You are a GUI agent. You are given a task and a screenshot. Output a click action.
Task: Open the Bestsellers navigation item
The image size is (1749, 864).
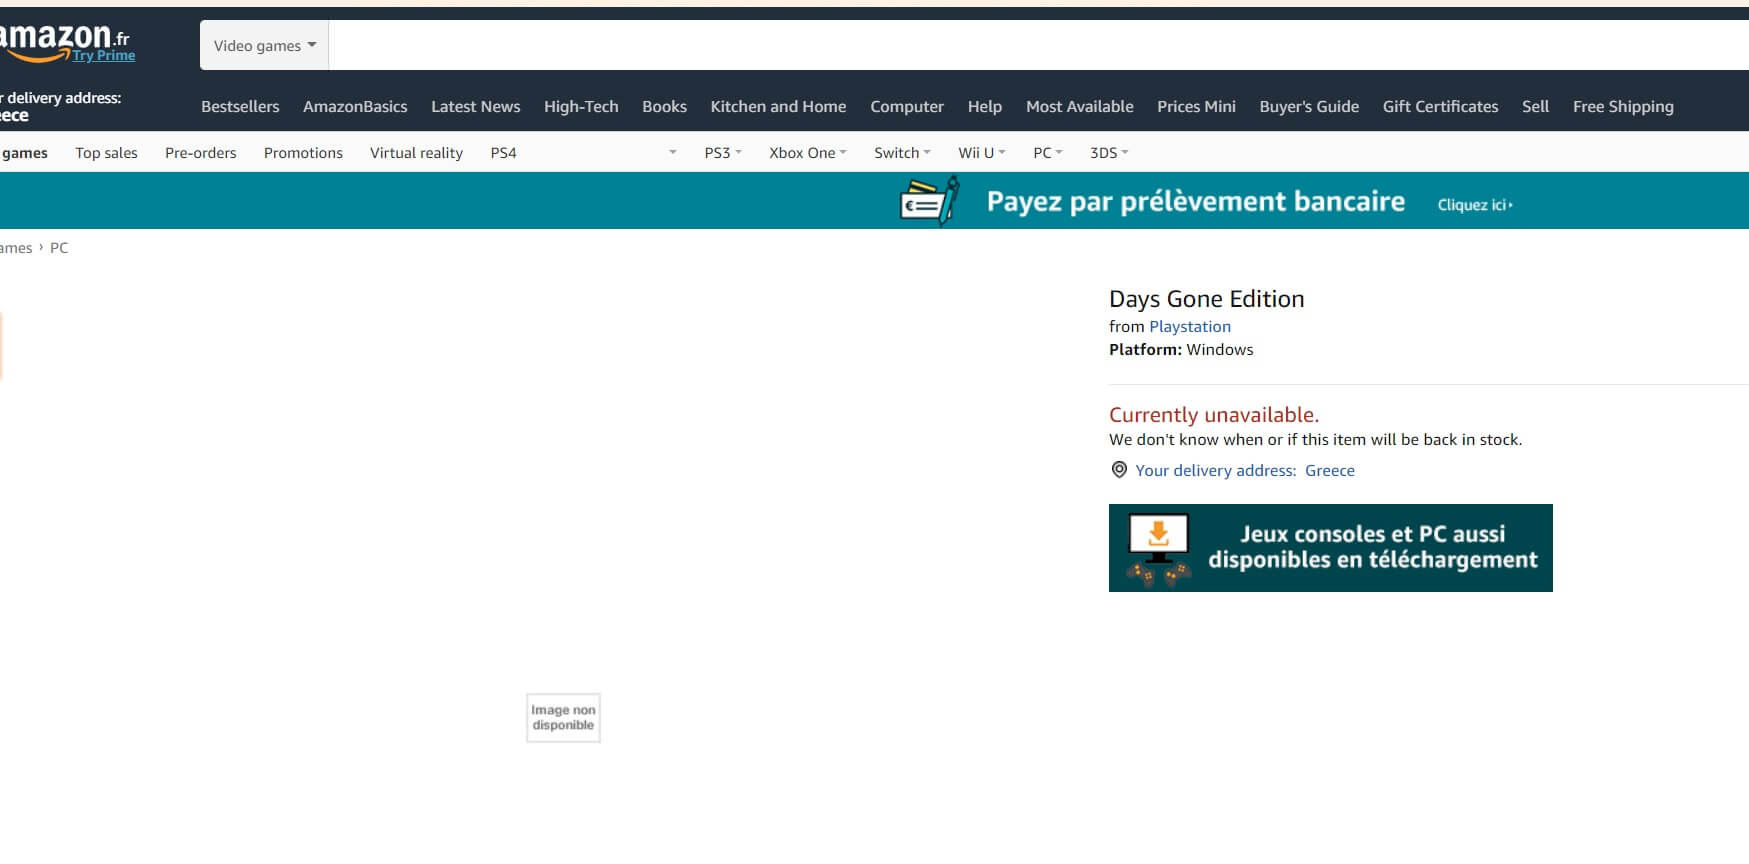pyautogui.click(x=240, y=107)
